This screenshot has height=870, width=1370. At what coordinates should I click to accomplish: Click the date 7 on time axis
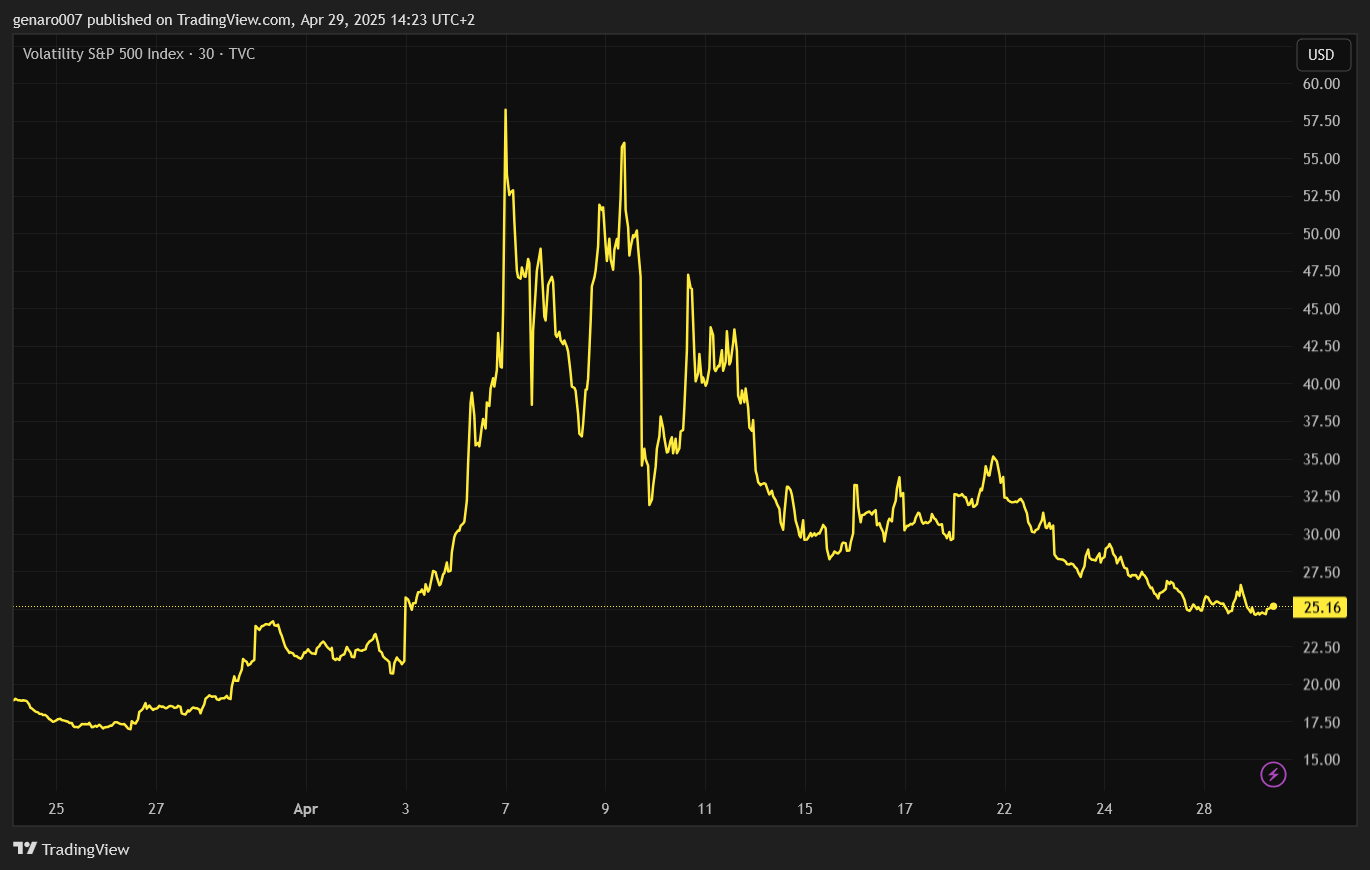pos(506,809)
